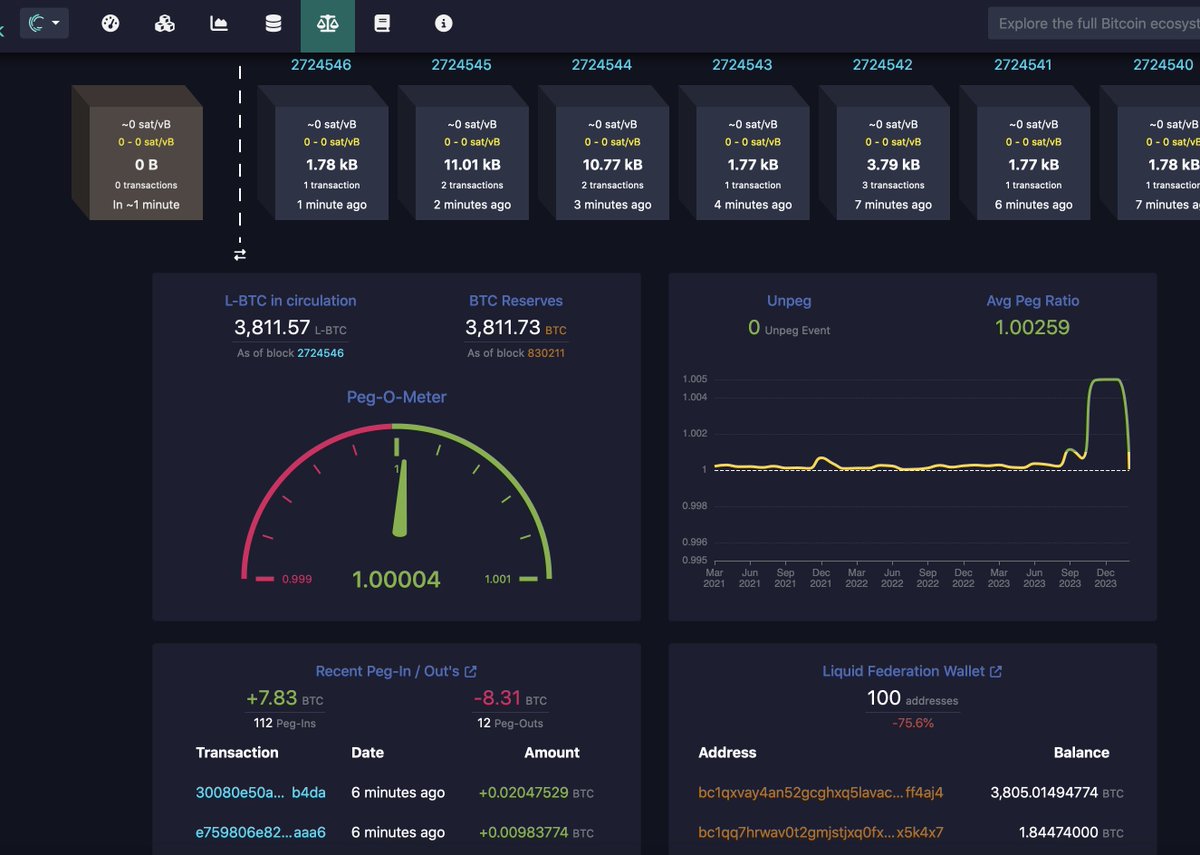The width and height of the screenshot is (1200, 855).
Task: Click the L-BTC in circulation heading
Action: tap(290, 301)
